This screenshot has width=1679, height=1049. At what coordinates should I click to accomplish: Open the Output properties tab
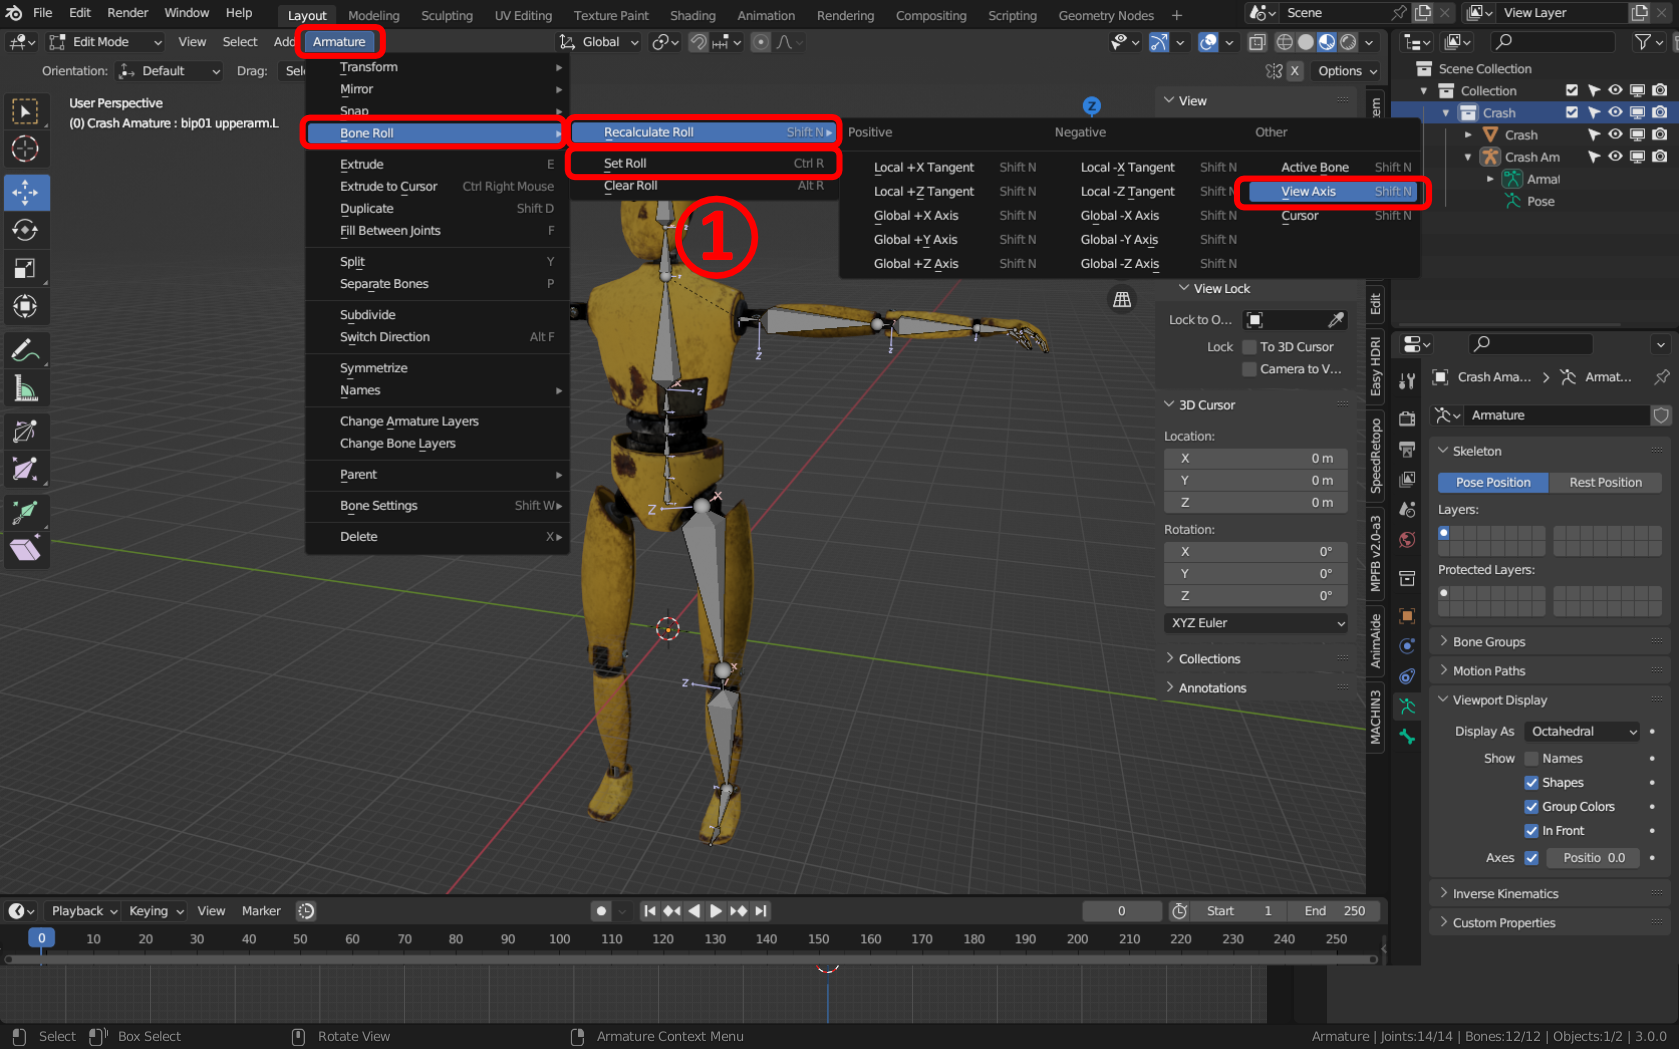click(1407, 449)
